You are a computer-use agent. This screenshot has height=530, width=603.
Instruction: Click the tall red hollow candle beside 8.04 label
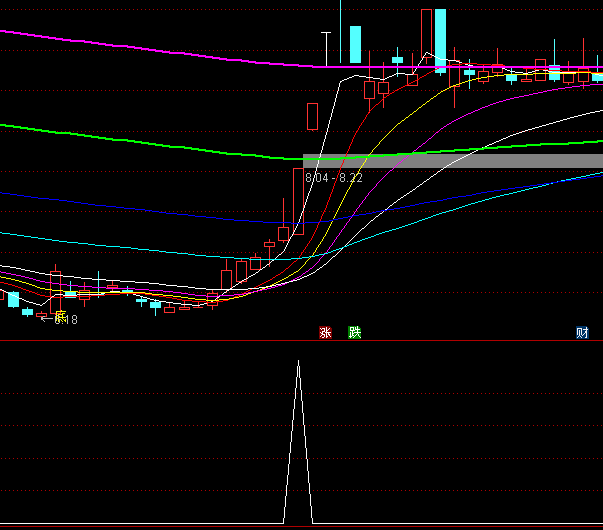point(297,200)
